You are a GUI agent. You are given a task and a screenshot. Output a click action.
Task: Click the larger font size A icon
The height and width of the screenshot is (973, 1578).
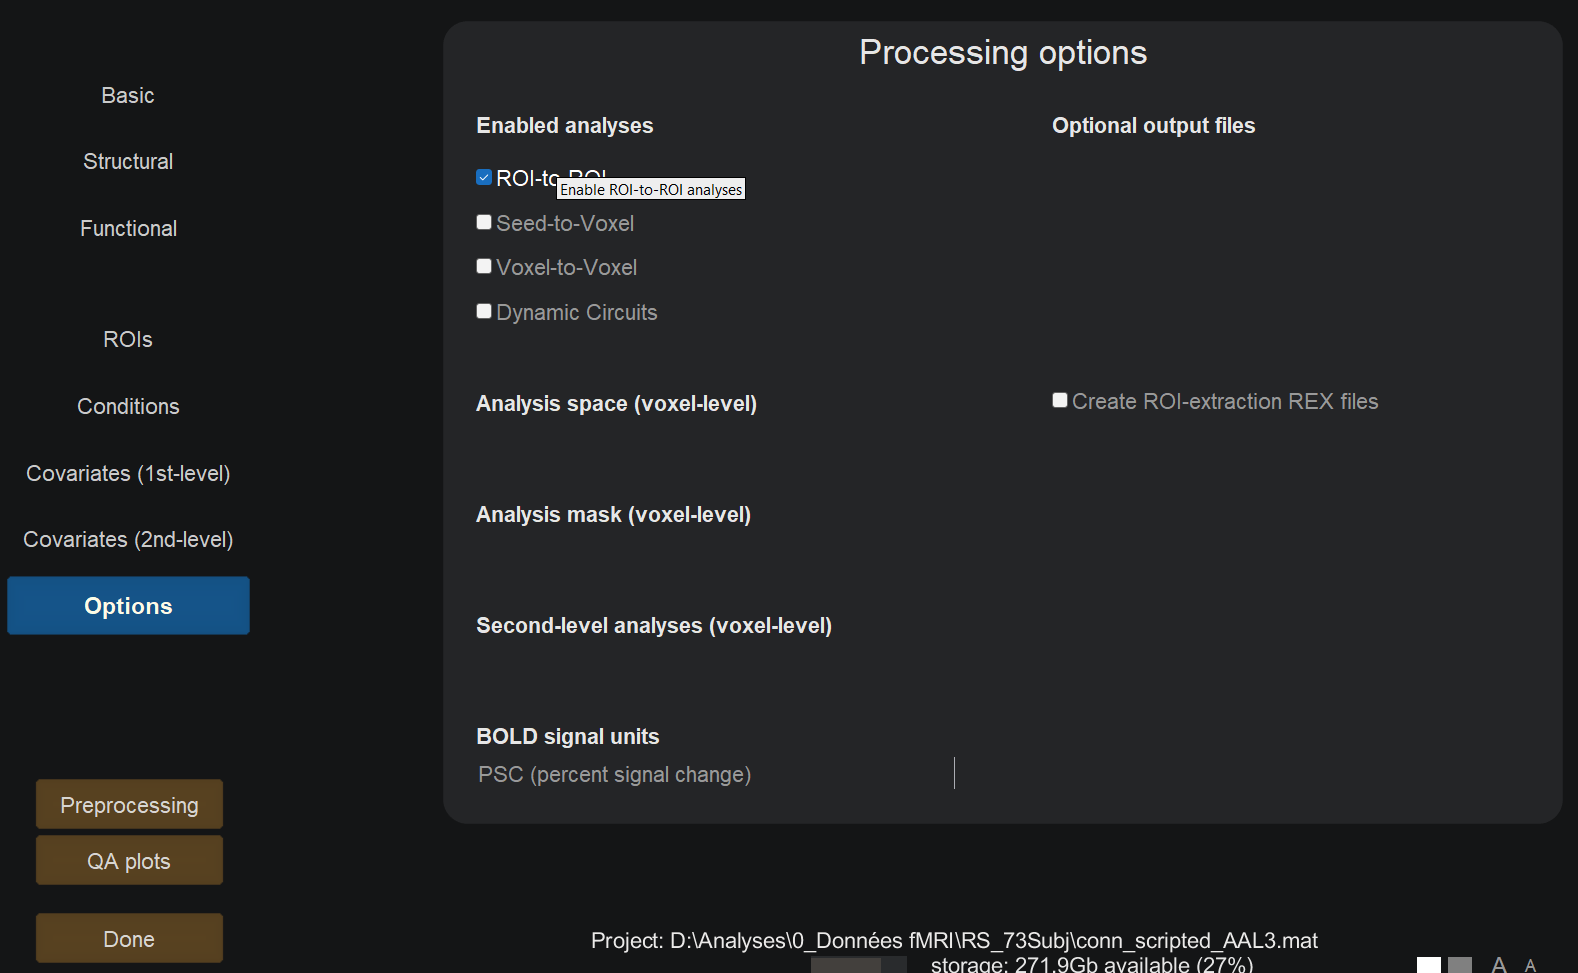tap(1498, 965)
